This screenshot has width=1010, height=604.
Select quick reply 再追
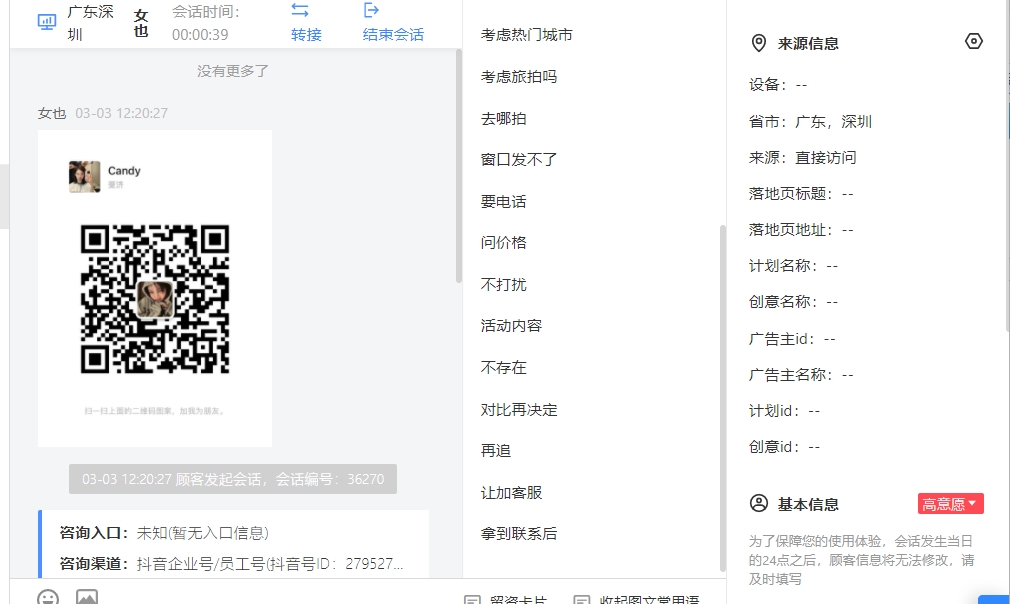click(495, 451)
